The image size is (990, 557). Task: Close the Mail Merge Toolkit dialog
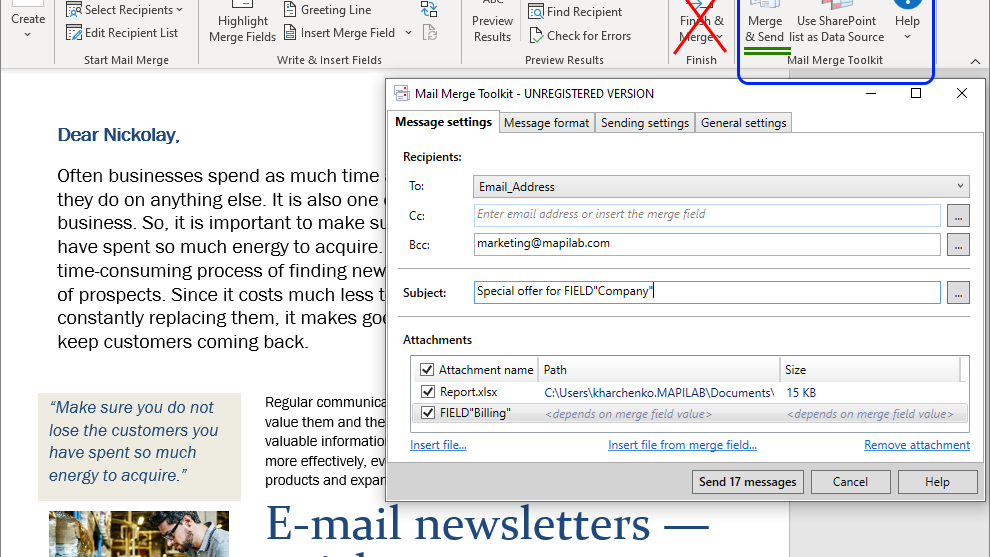(962, 93)
